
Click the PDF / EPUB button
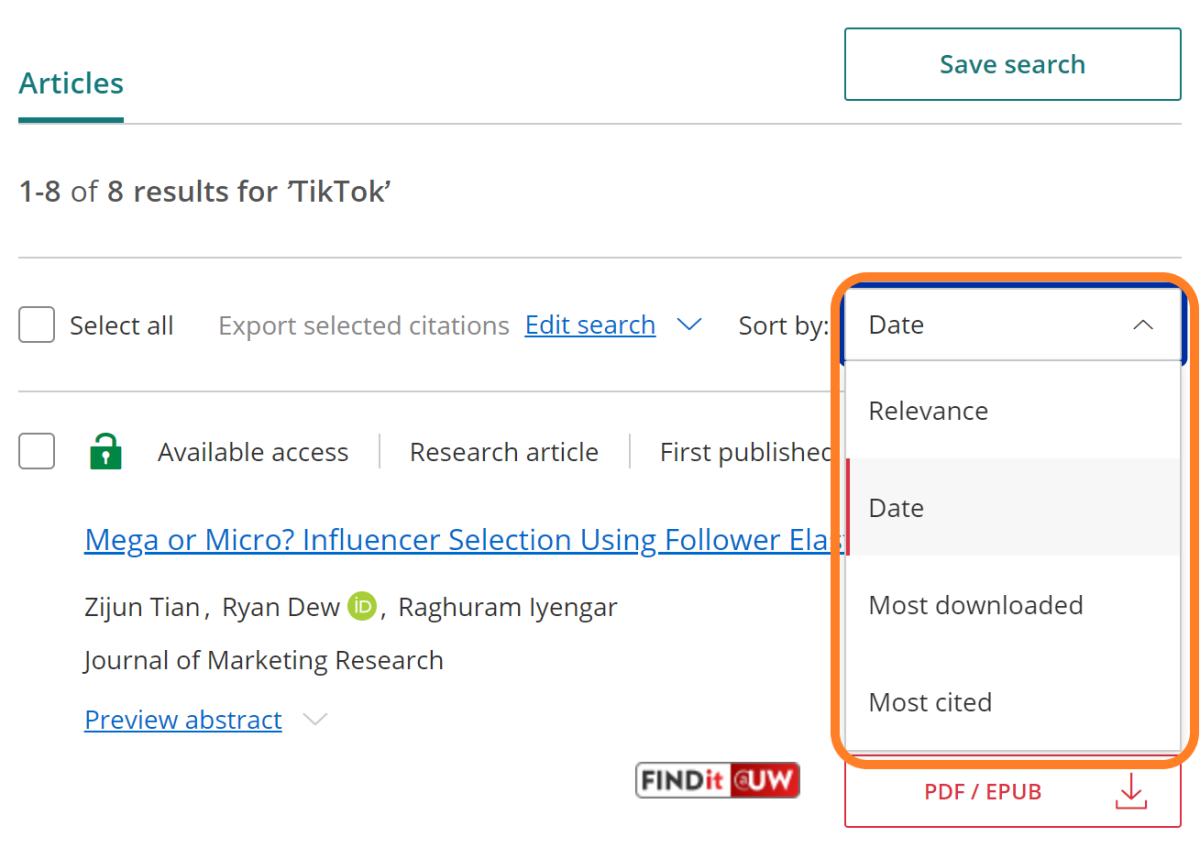coord(982,791)
